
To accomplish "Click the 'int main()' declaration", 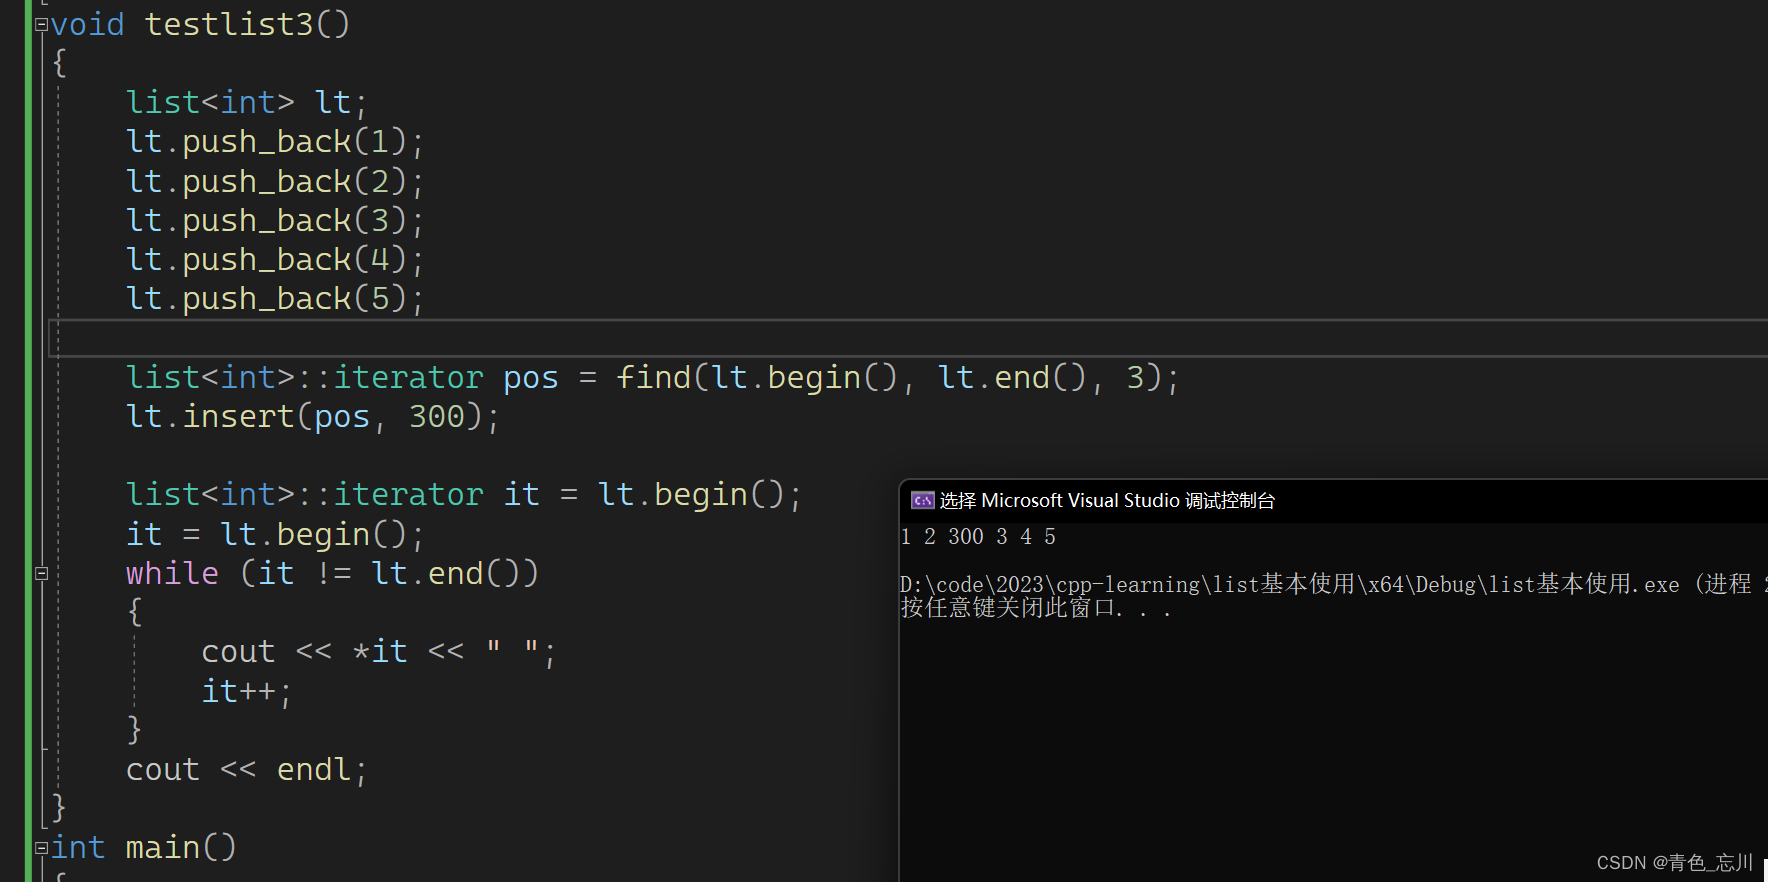I will pos(144,847).
